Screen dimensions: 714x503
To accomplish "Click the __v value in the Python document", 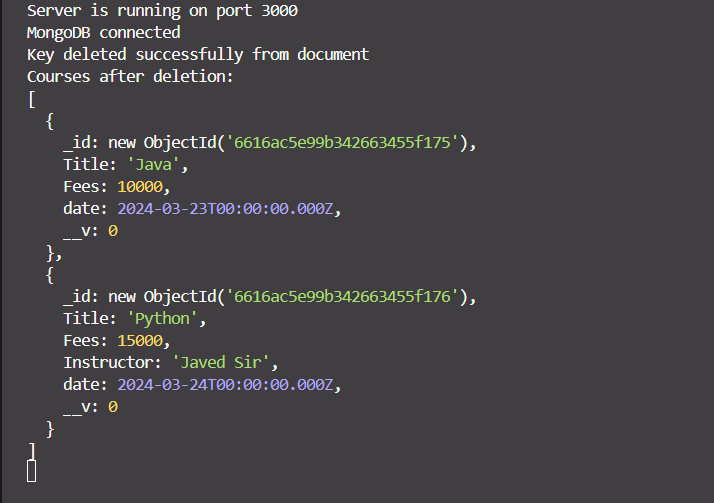I will pyautogui.click(x=113, y=407).
